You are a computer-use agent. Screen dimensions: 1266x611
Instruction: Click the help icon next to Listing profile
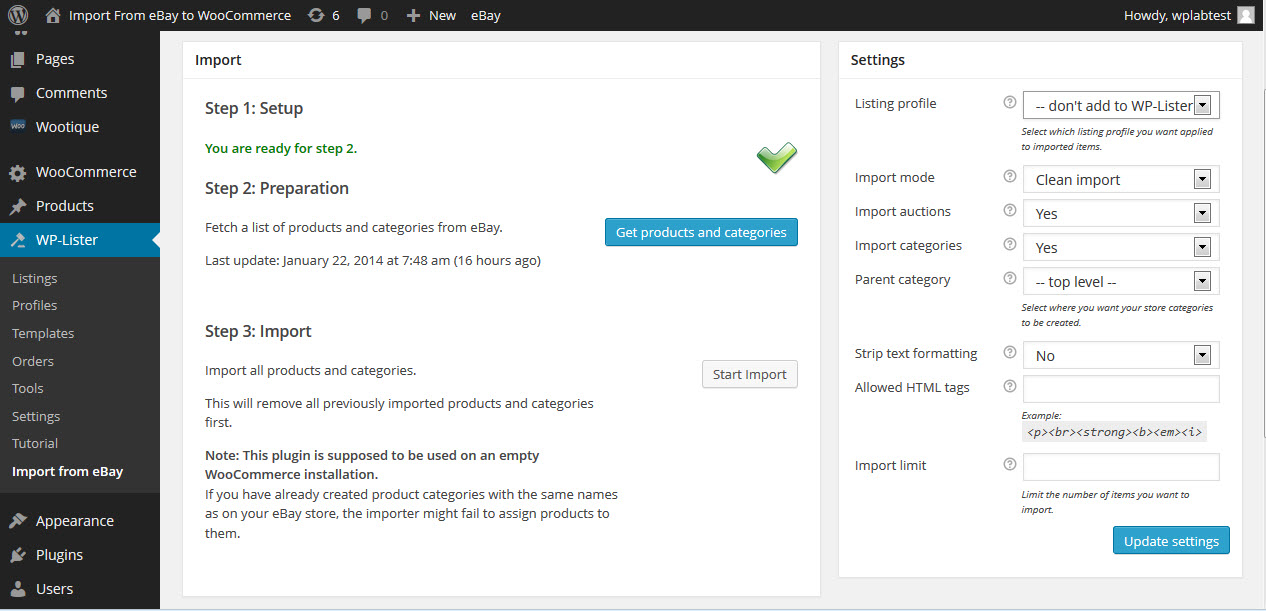click(1009, 102)
